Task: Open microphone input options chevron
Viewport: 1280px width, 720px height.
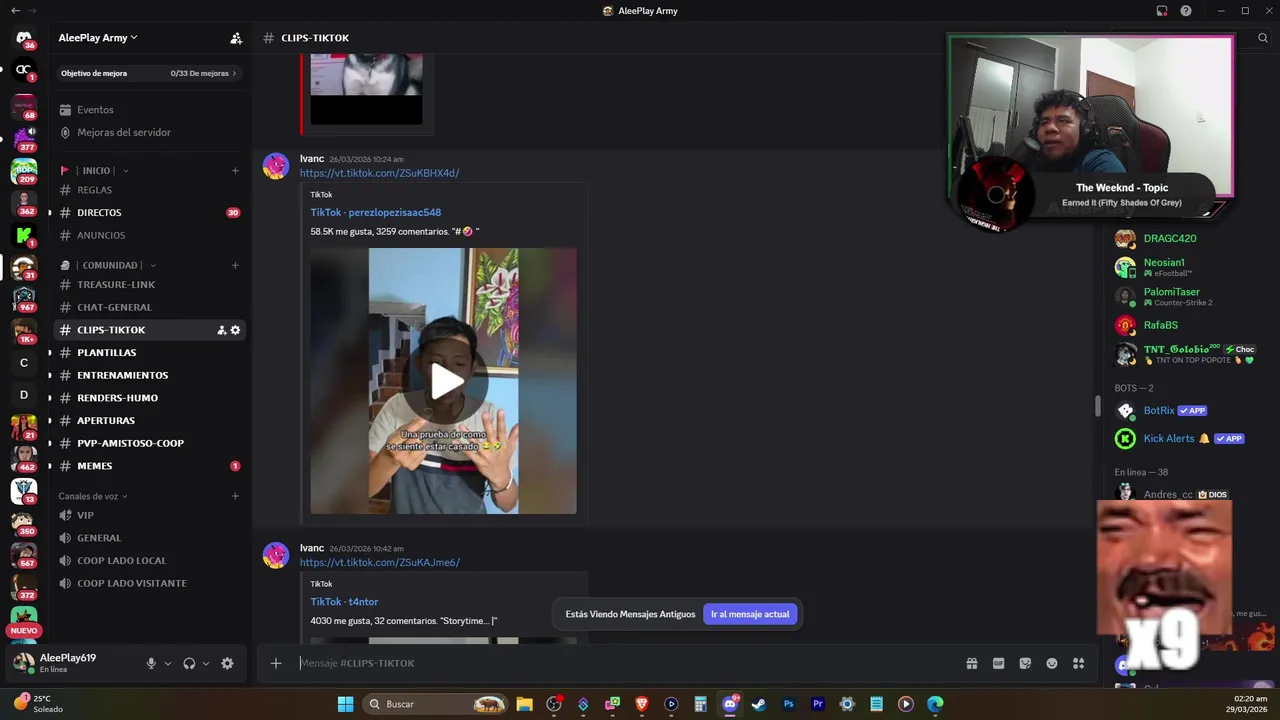Action: 167,663
